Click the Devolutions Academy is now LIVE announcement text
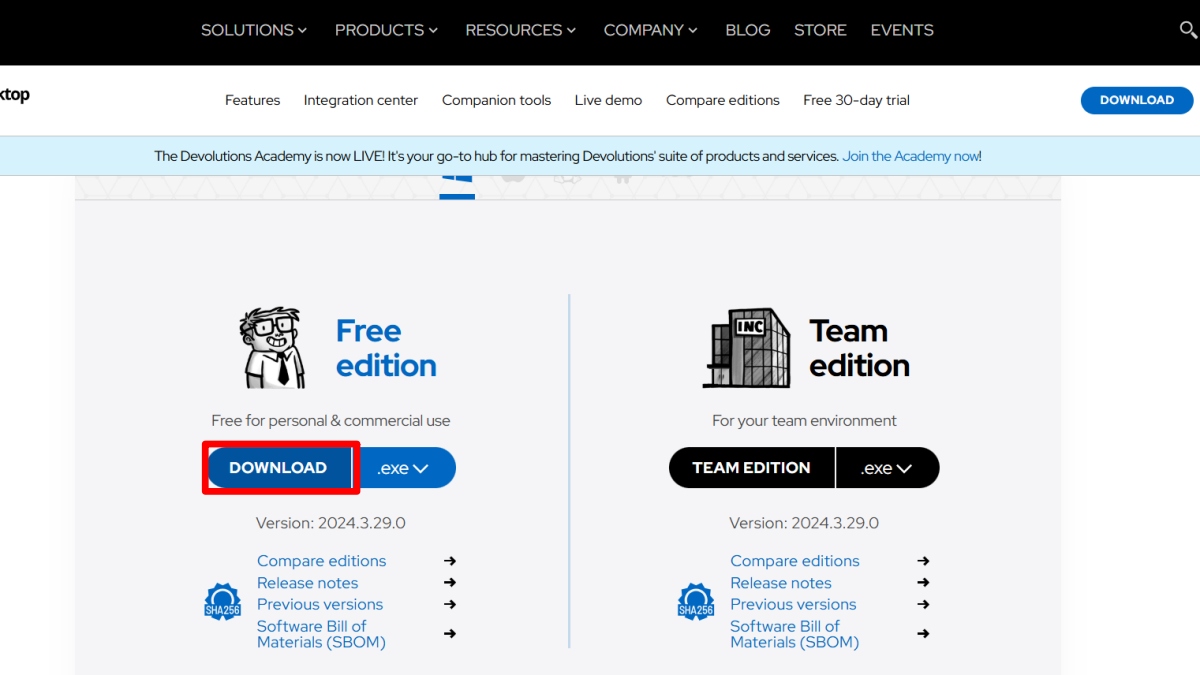 click(497, 156)
